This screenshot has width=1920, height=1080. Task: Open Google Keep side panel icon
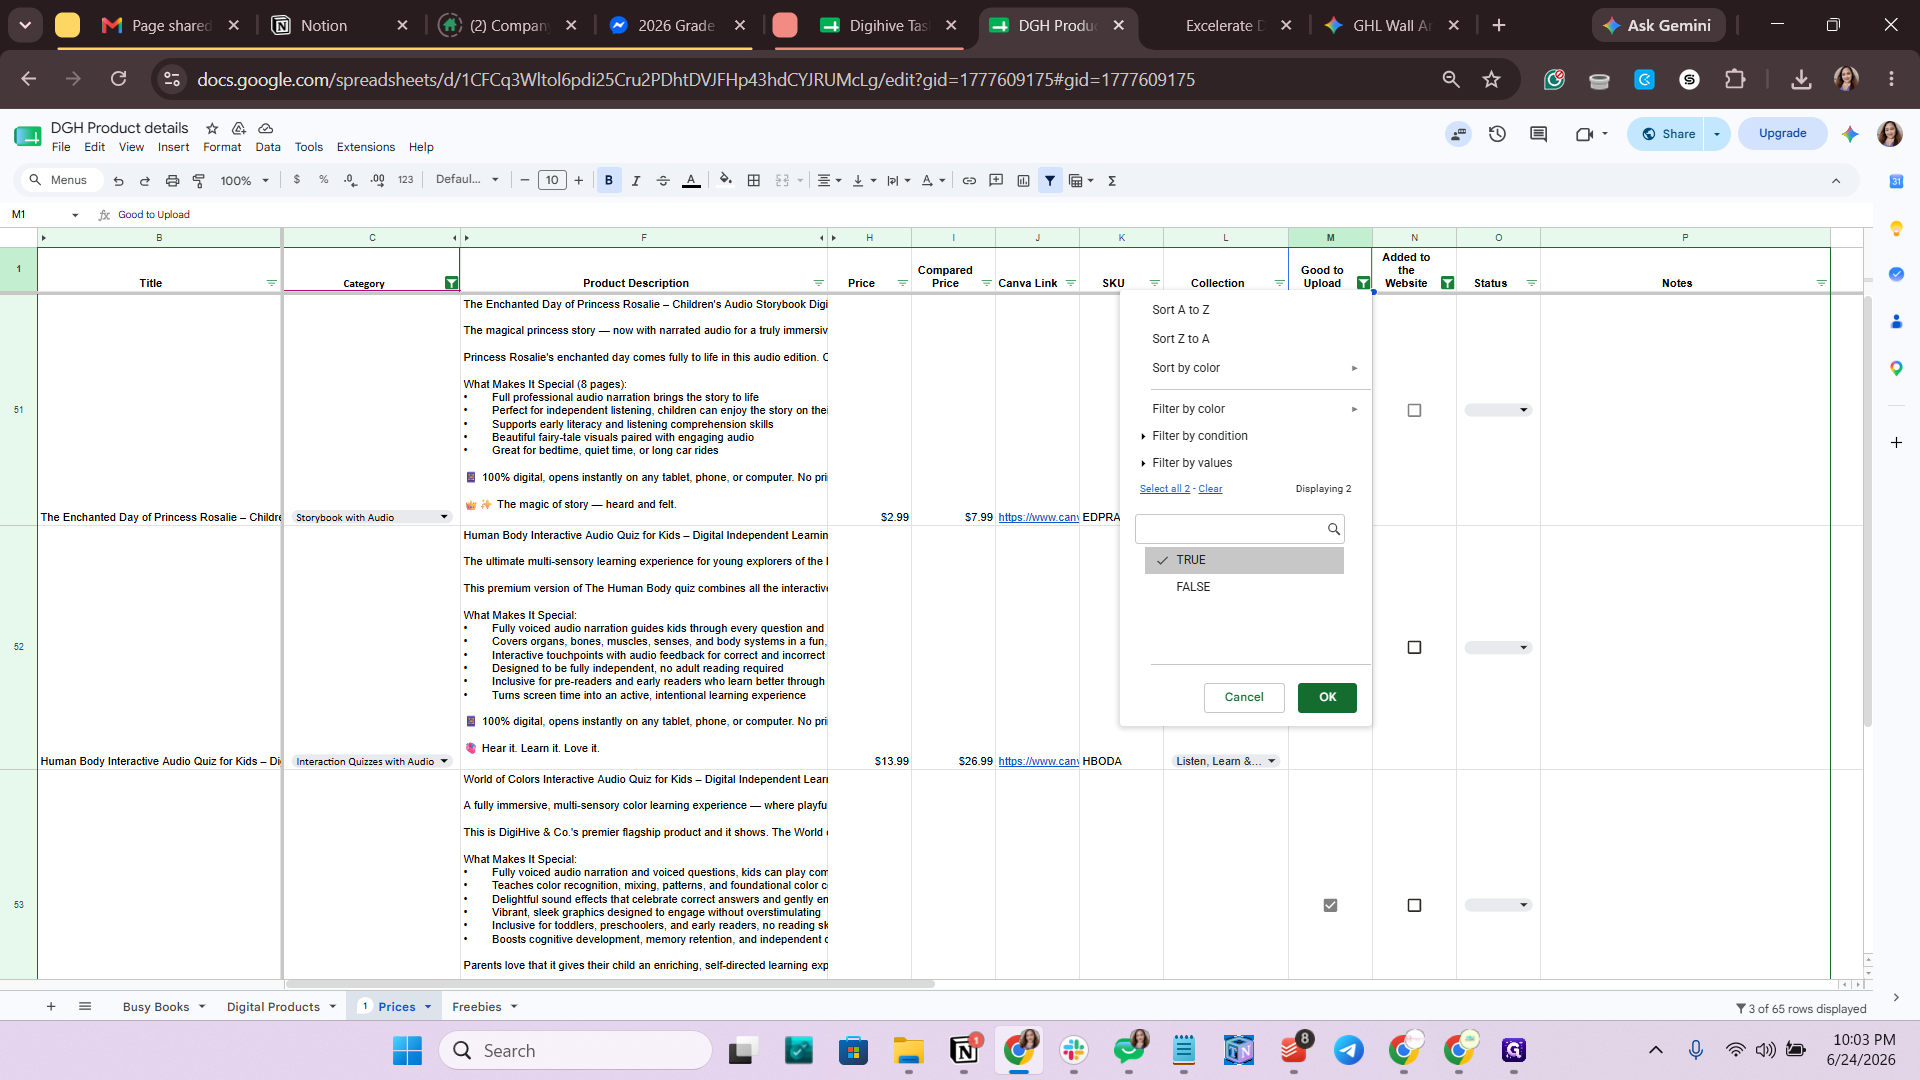tap(1896, 228)
